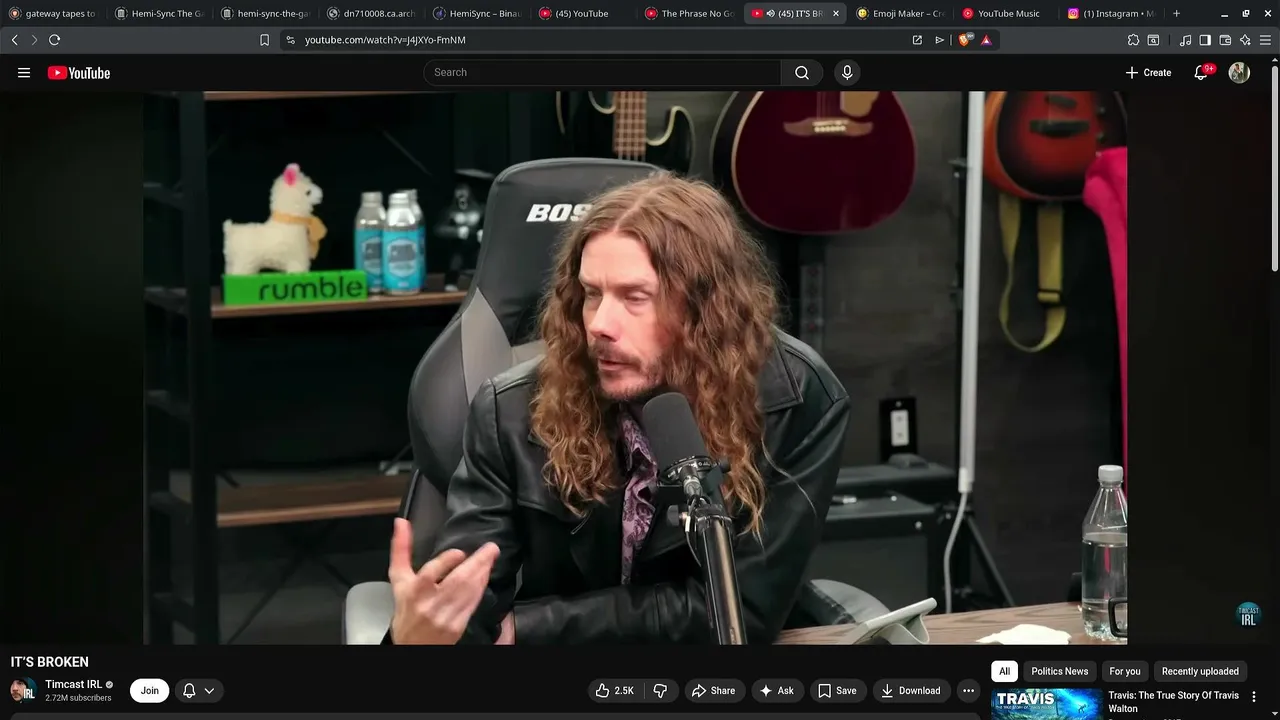Open Travis: The True Story video title
The width and height of the screenshot is (1280, 720).
coord(1173,702)
